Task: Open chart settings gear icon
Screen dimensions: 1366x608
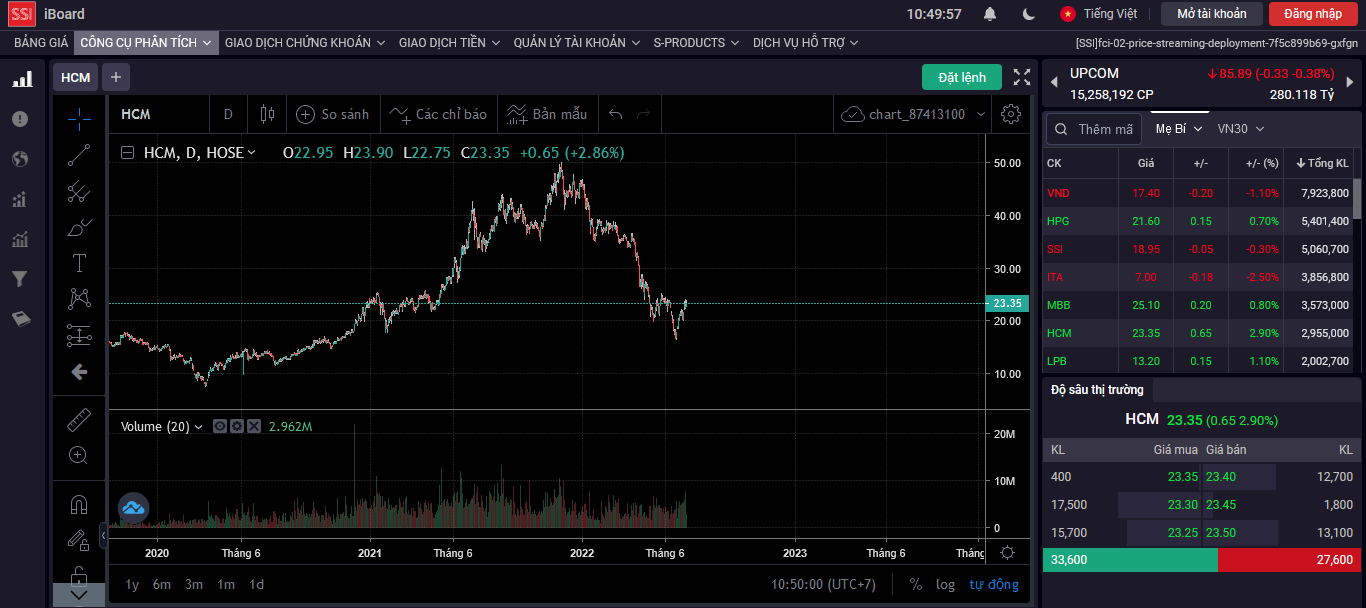Action: coord(1010,114)
